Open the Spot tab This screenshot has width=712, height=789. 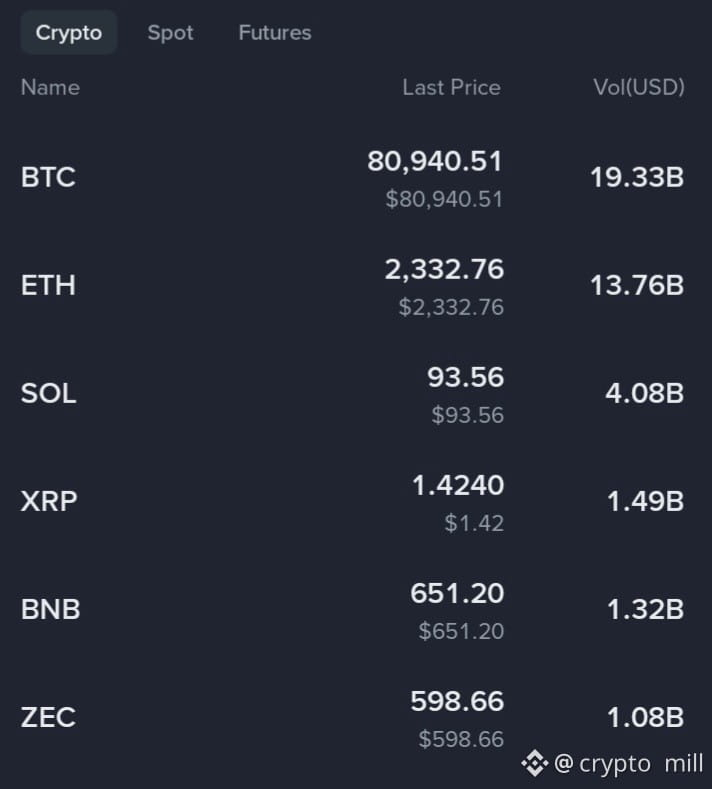(x=171, y=33)
